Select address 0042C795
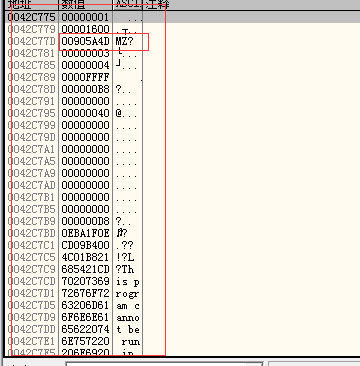The height and width of the screenshot is (366, 360). tap(33, 113)
